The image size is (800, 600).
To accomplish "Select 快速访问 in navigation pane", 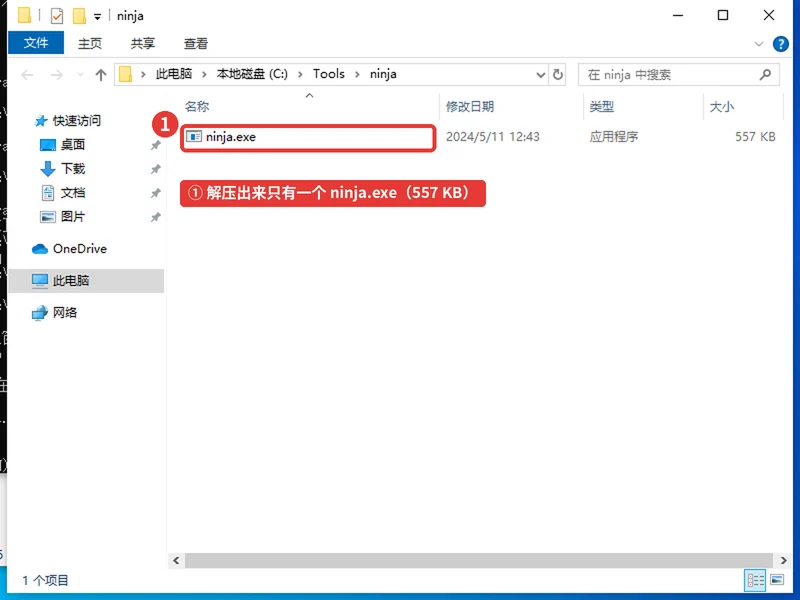I will click(x=77, y=120).
